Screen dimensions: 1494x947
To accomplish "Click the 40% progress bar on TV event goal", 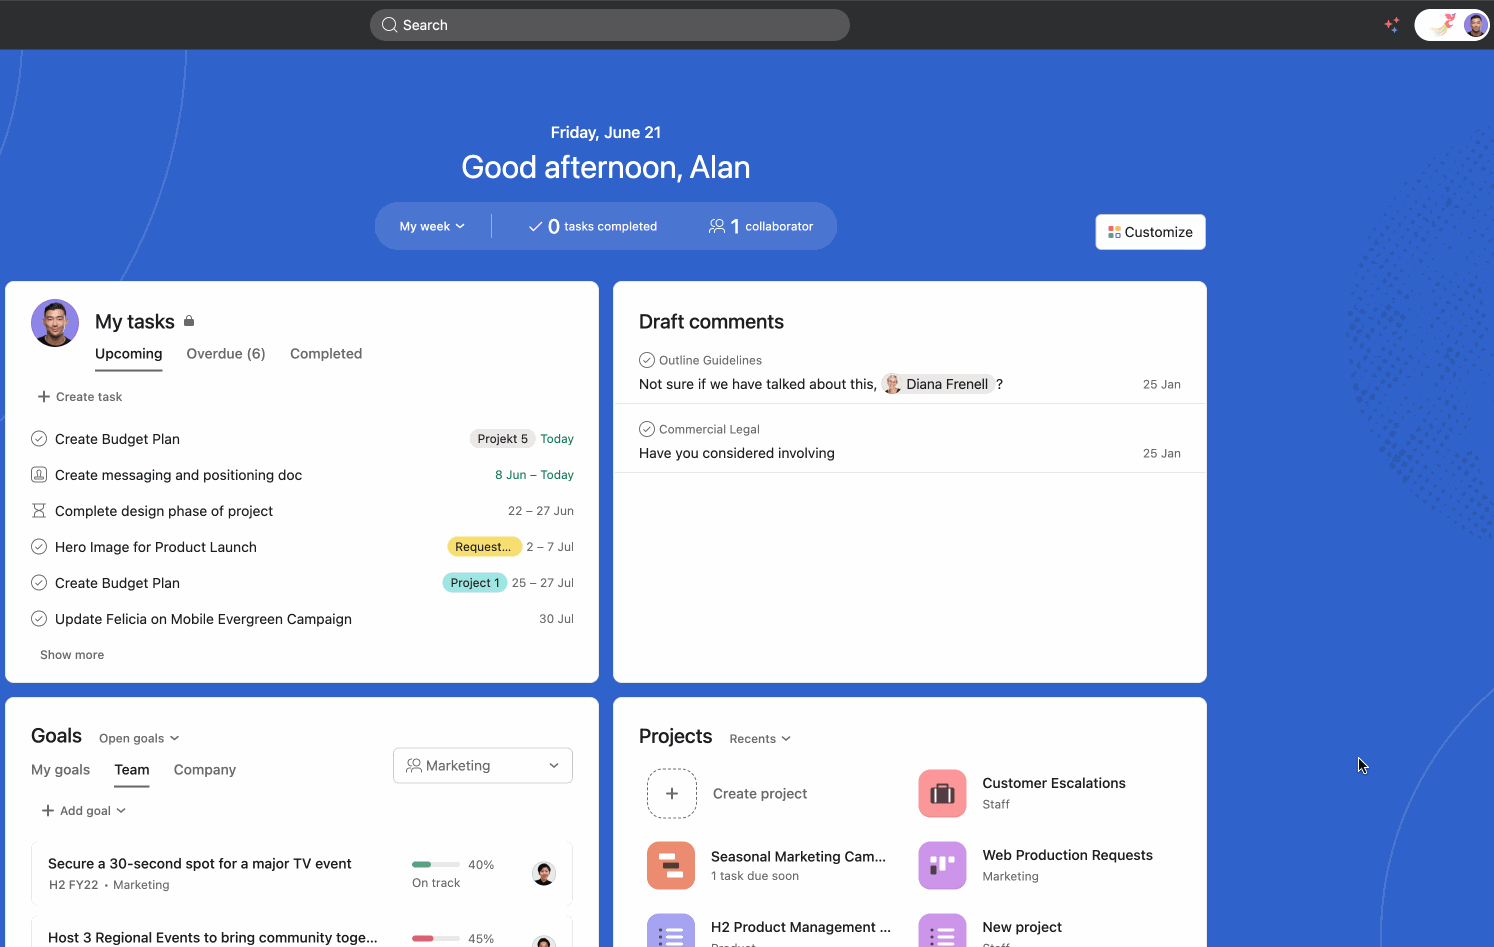I will [436, 865].
